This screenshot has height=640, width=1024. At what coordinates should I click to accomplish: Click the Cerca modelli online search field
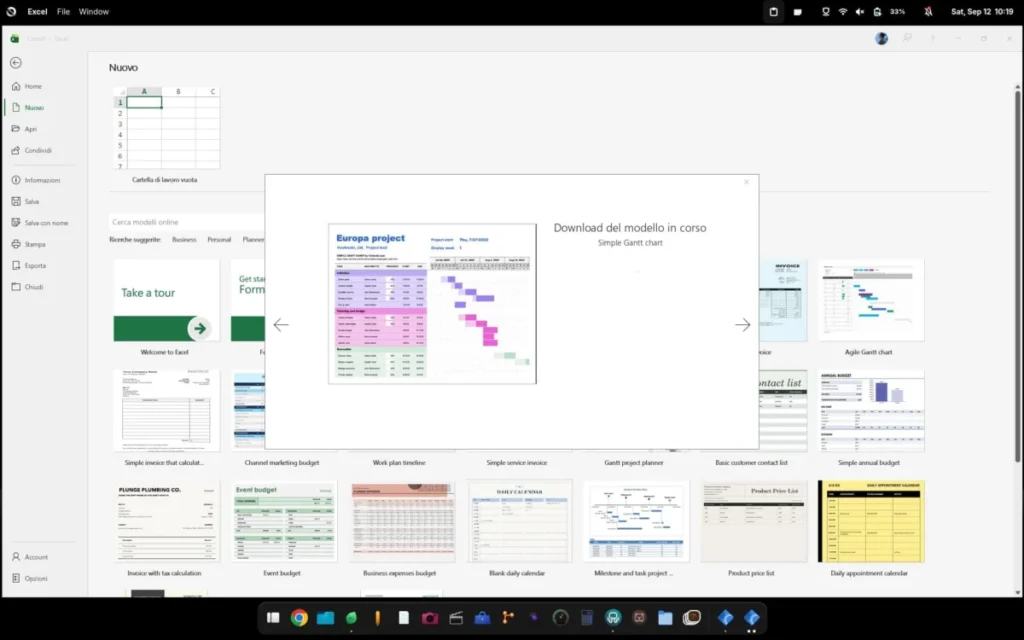(187, 222)
